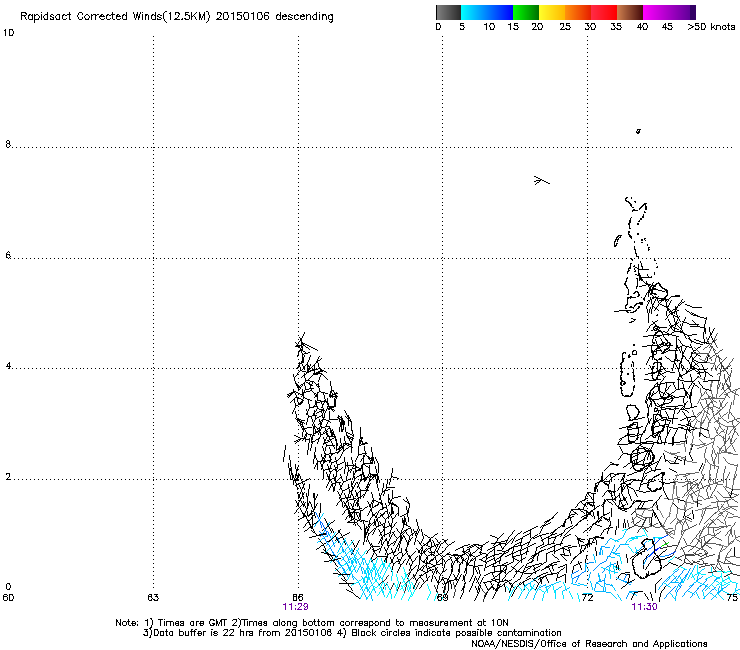Click the isolated wind barb near 7.4N, 71E
The width and height of the screenshot is (740, 650).
pos(541,180)
